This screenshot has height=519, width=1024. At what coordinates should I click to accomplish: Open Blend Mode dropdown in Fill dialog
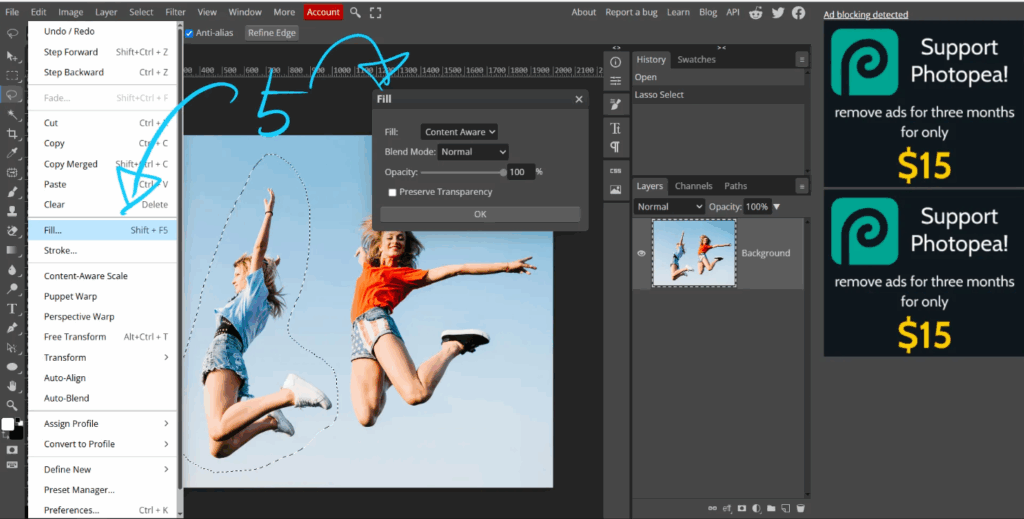point(472,151)
